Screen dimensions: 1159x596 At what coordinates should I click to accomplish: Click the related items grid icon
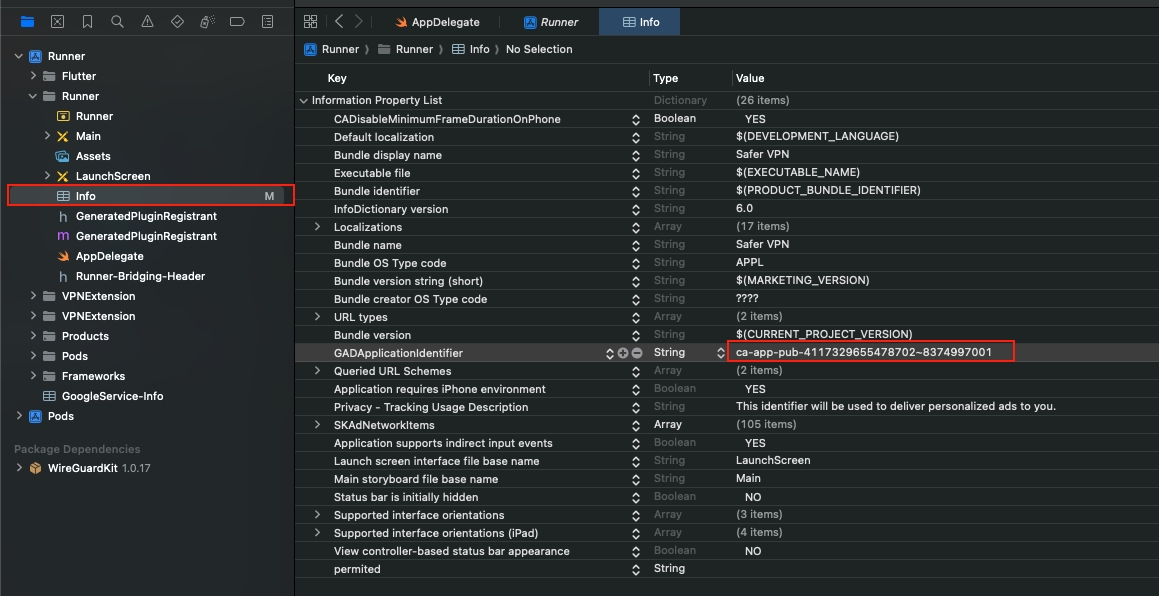pos(310,21)
